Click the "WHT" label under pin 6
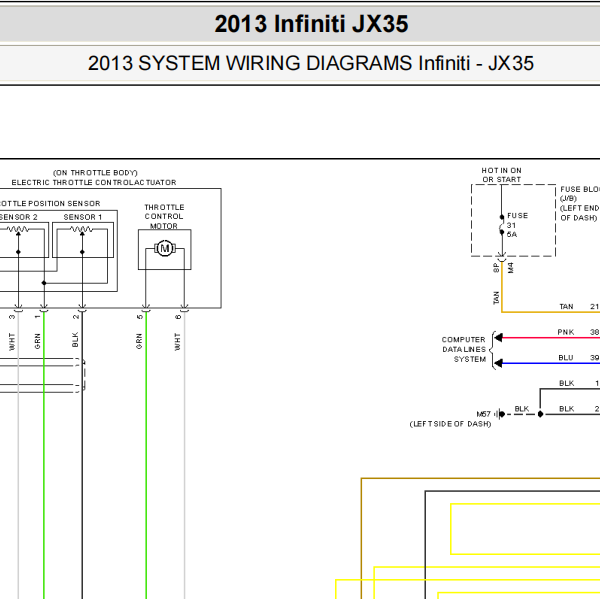 point(178,341)
